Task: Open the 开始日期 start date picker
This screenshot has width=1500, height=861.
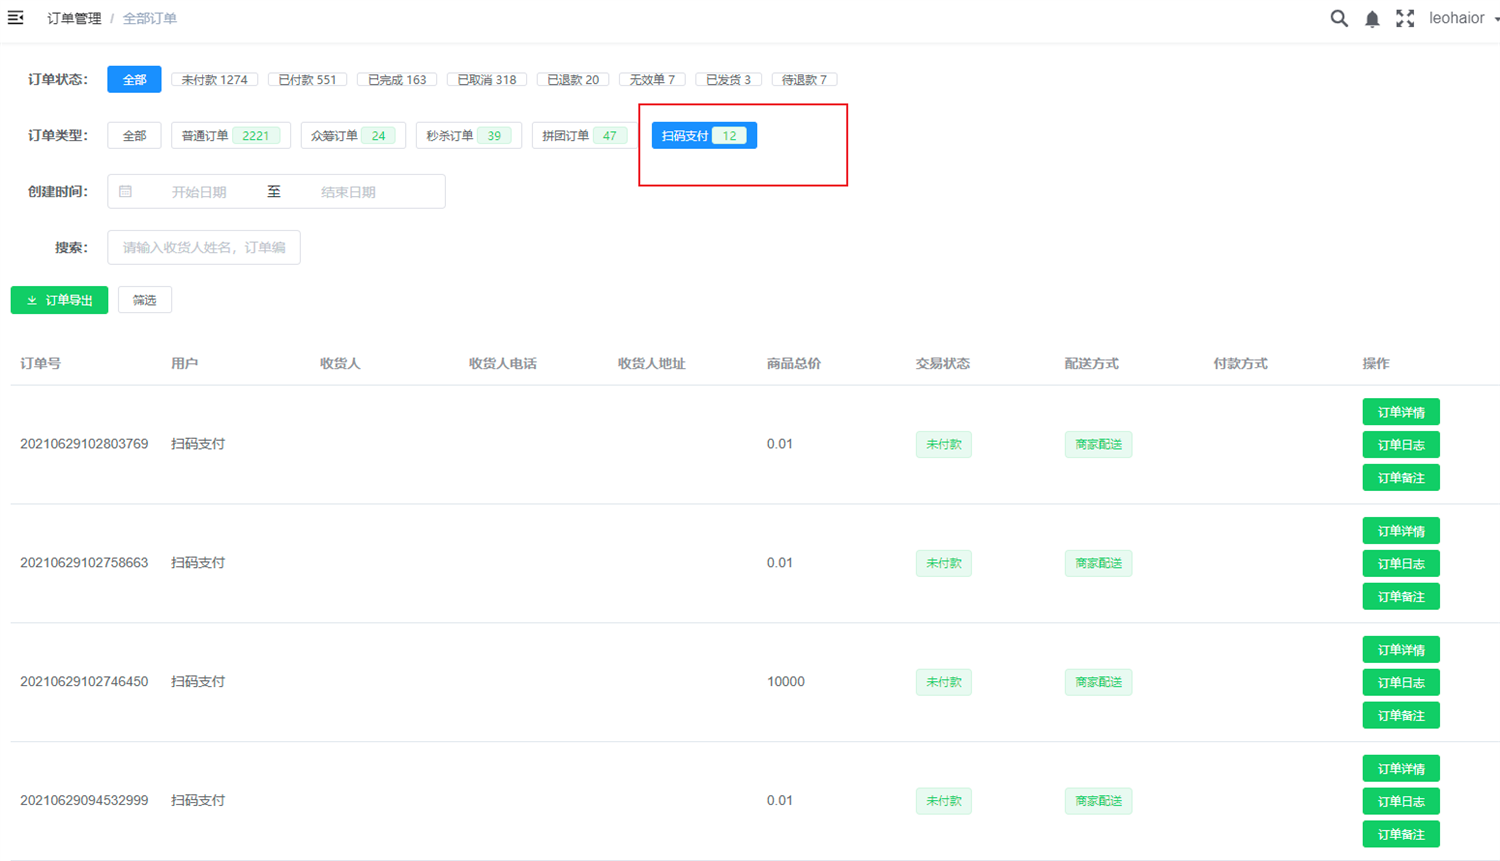Action: pos(199,192)
